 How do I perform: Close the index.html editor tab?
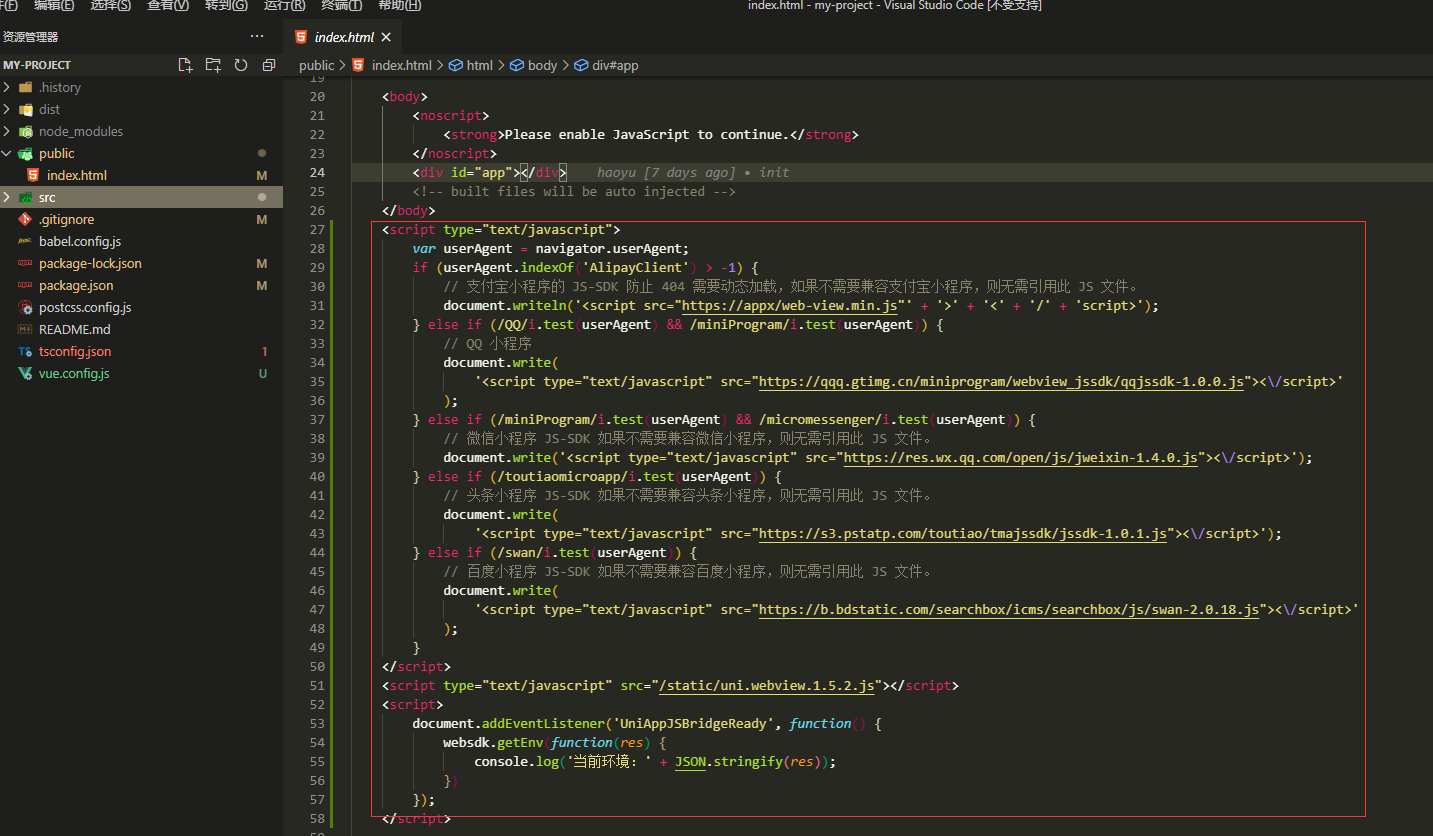tap(386, 37)
